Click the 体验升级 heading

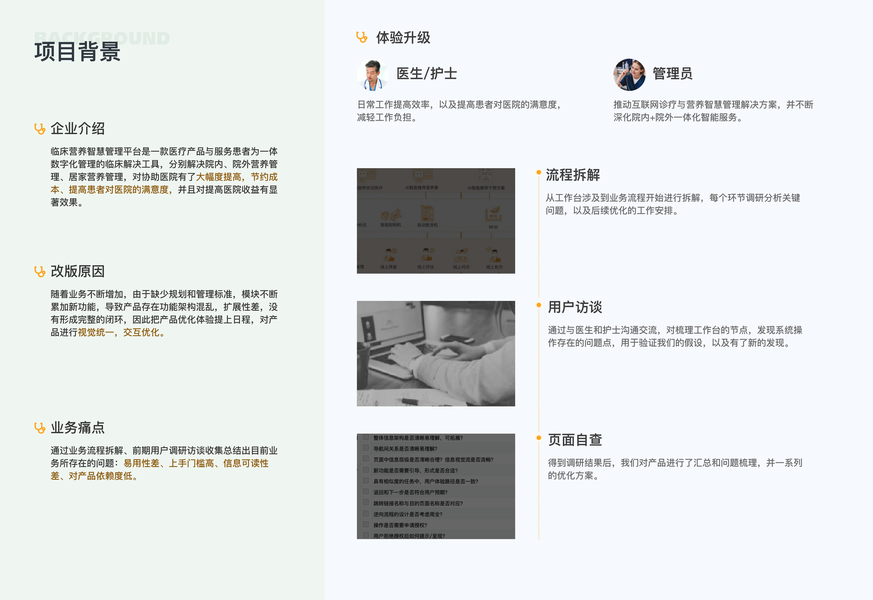click(403, 37)
